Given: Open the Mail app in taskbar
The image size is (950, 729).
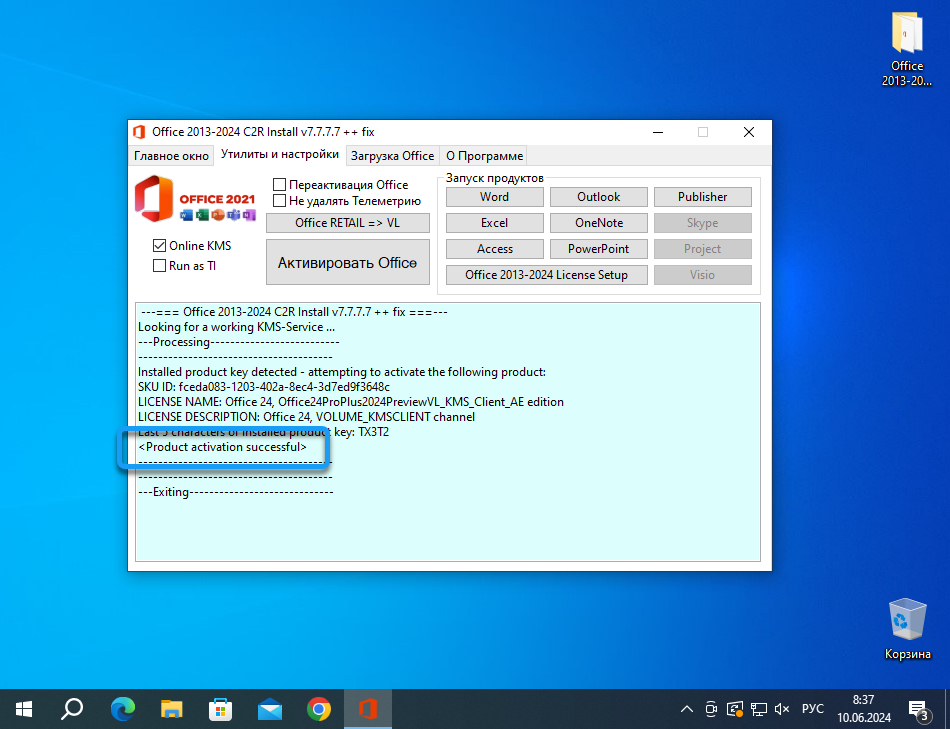Looking at the screenshot, I should point(270,709).
